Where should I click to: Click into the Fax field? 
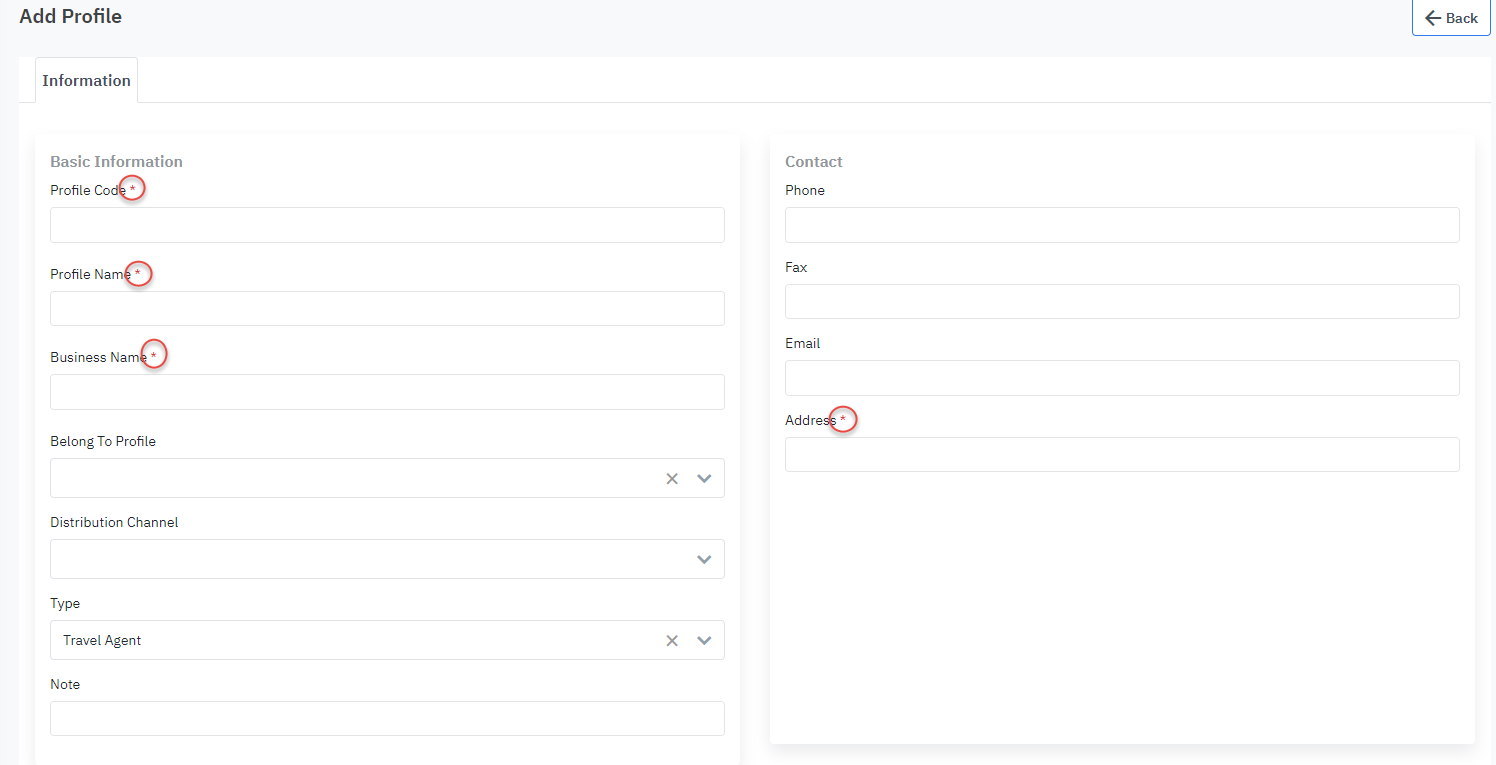tap(1122, 302)
